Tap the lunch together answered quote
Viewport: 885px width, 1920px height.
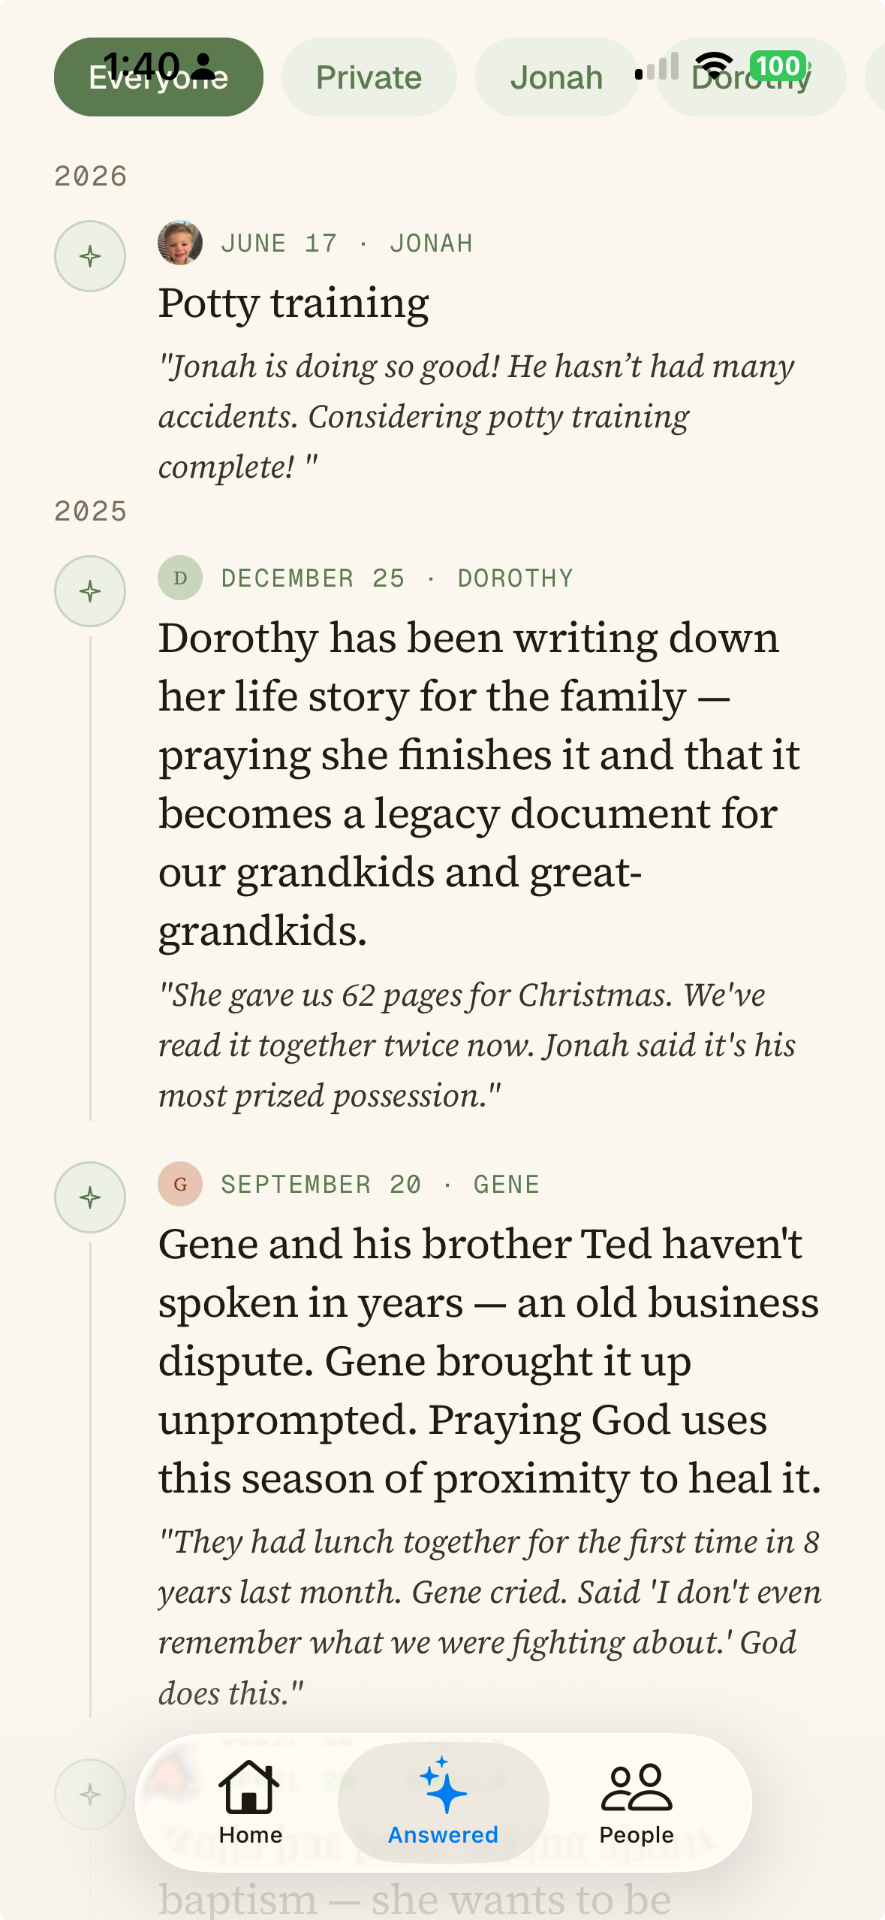point(490,1617)
